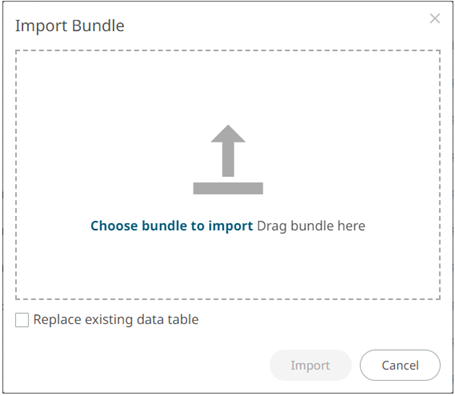Click the shaft of the upload arrow
Image resolution: width=455 pixels, height=396 pixels.
pos(228,159)
